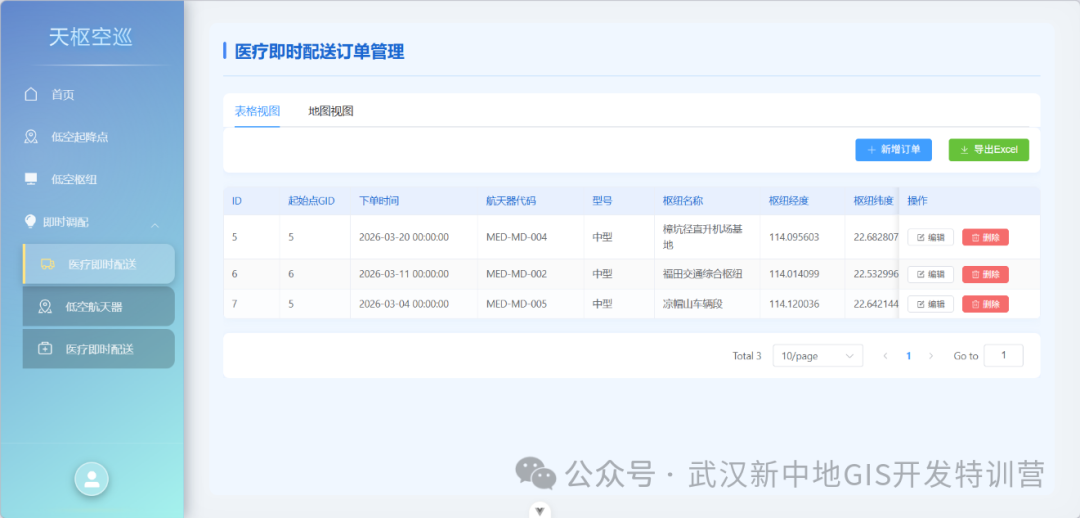The height and width of the screenshot is (518, 1080).
Task: Click the Go to page input field
Action: click(1004, 355)
